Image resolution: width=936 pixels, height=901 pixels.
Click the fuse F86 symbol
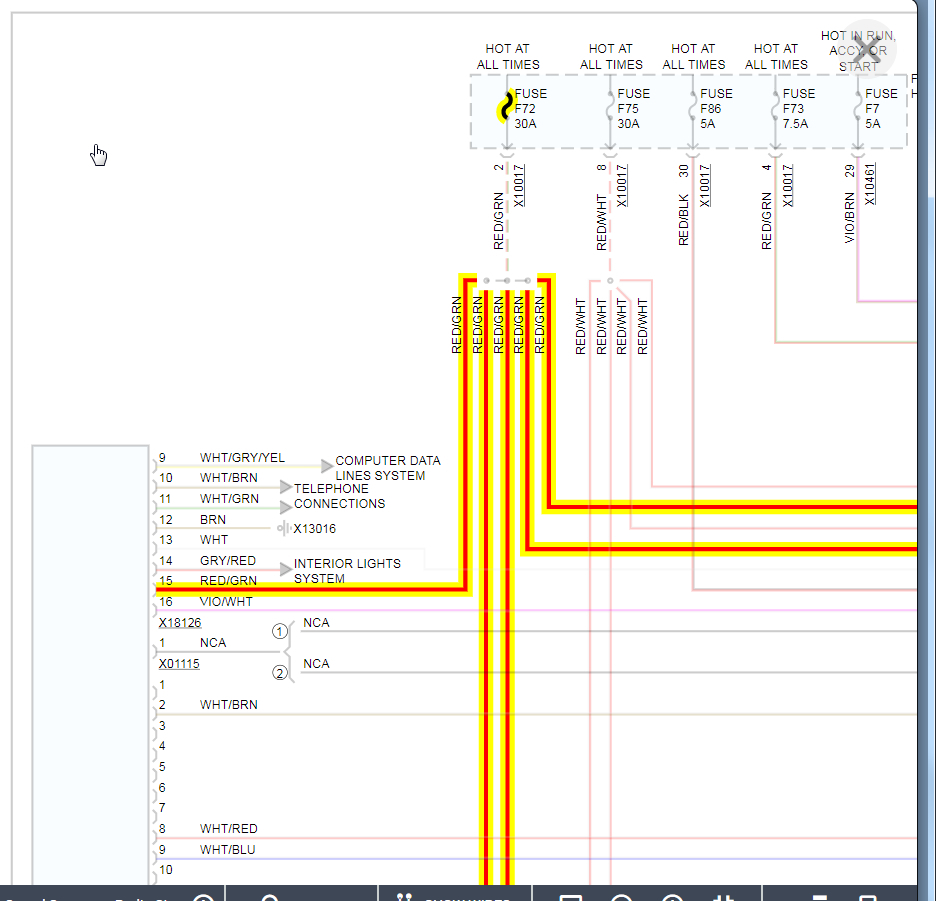point(692,108)
